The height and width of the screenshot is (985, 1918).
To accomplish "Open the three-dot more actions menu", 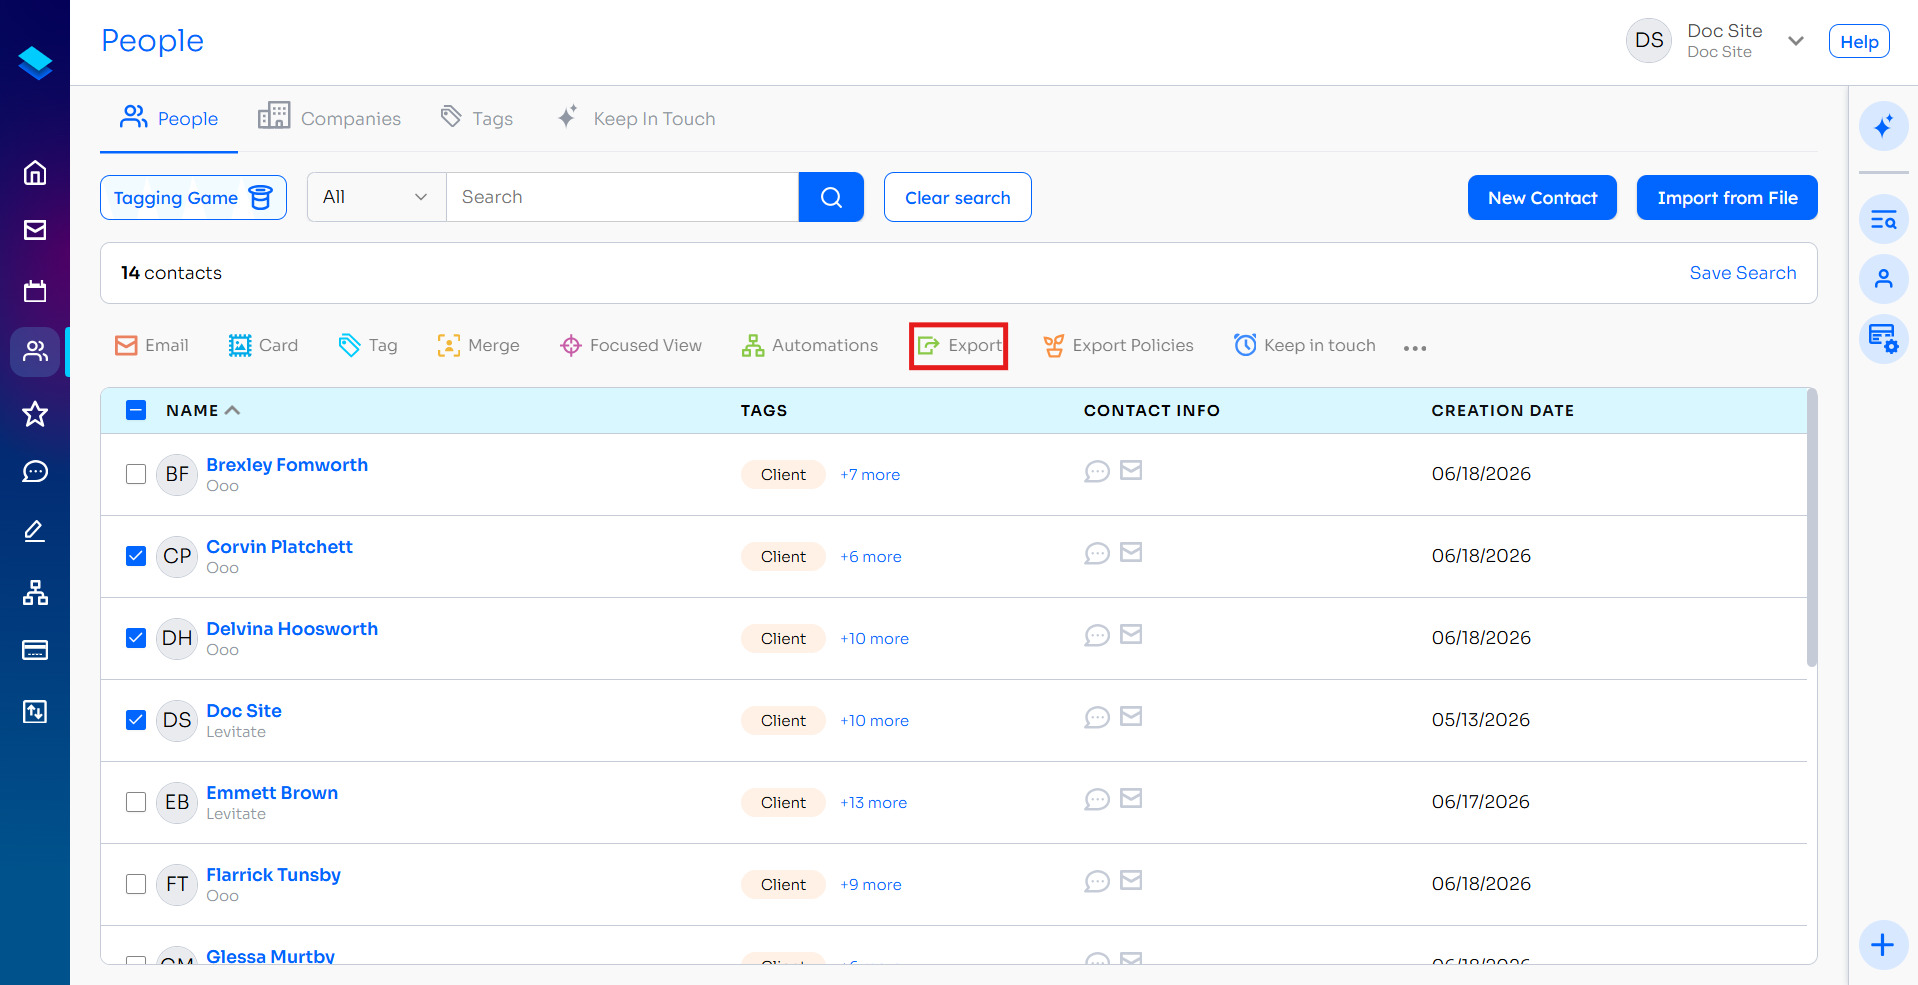I will [x=1415, y=348].
